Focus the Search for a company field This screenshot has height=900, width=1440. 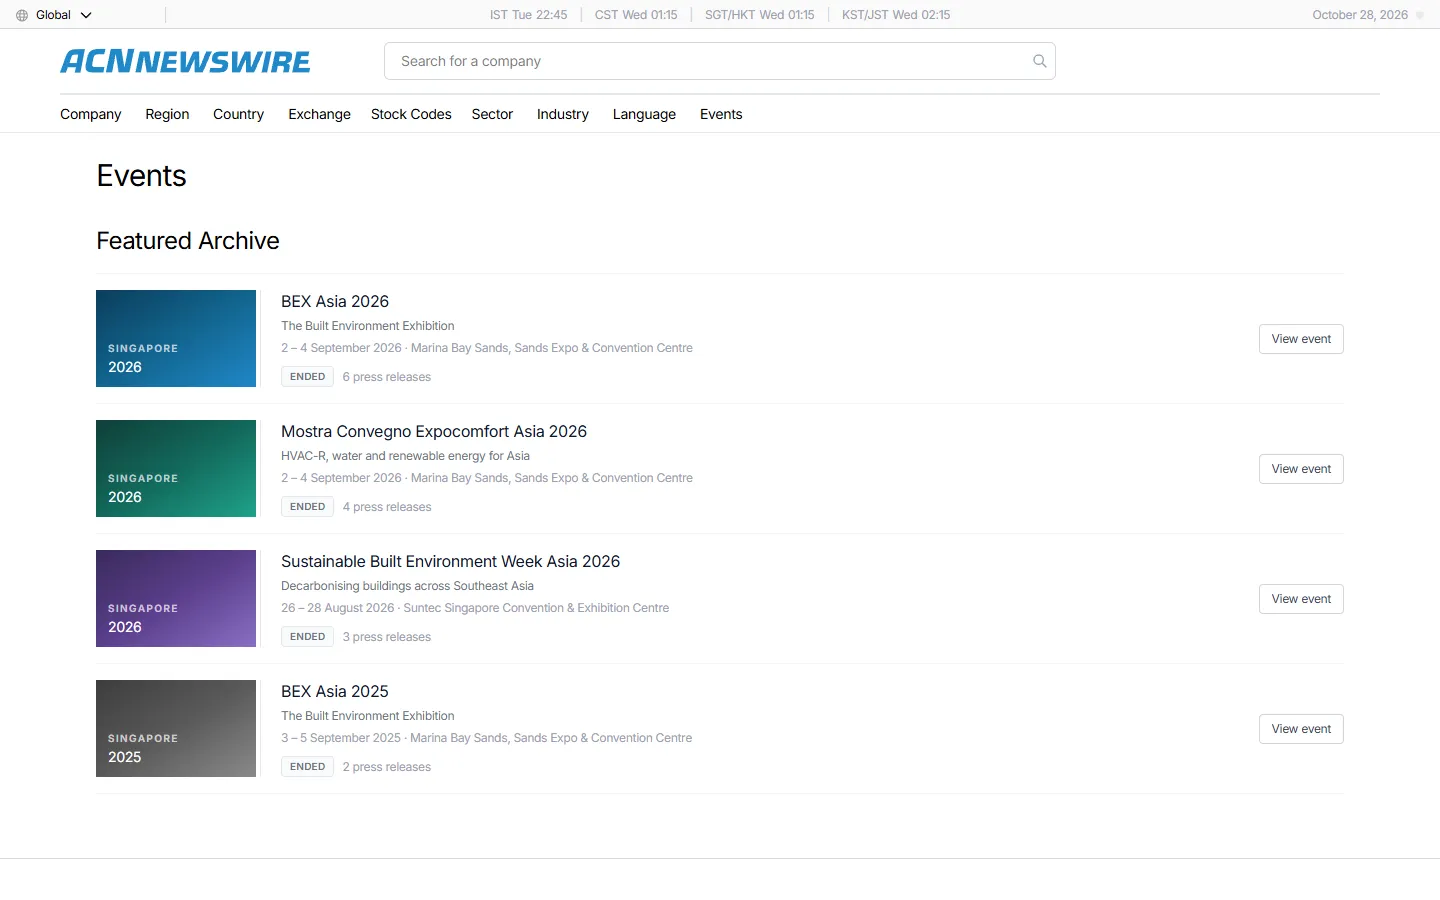point(720,61)
